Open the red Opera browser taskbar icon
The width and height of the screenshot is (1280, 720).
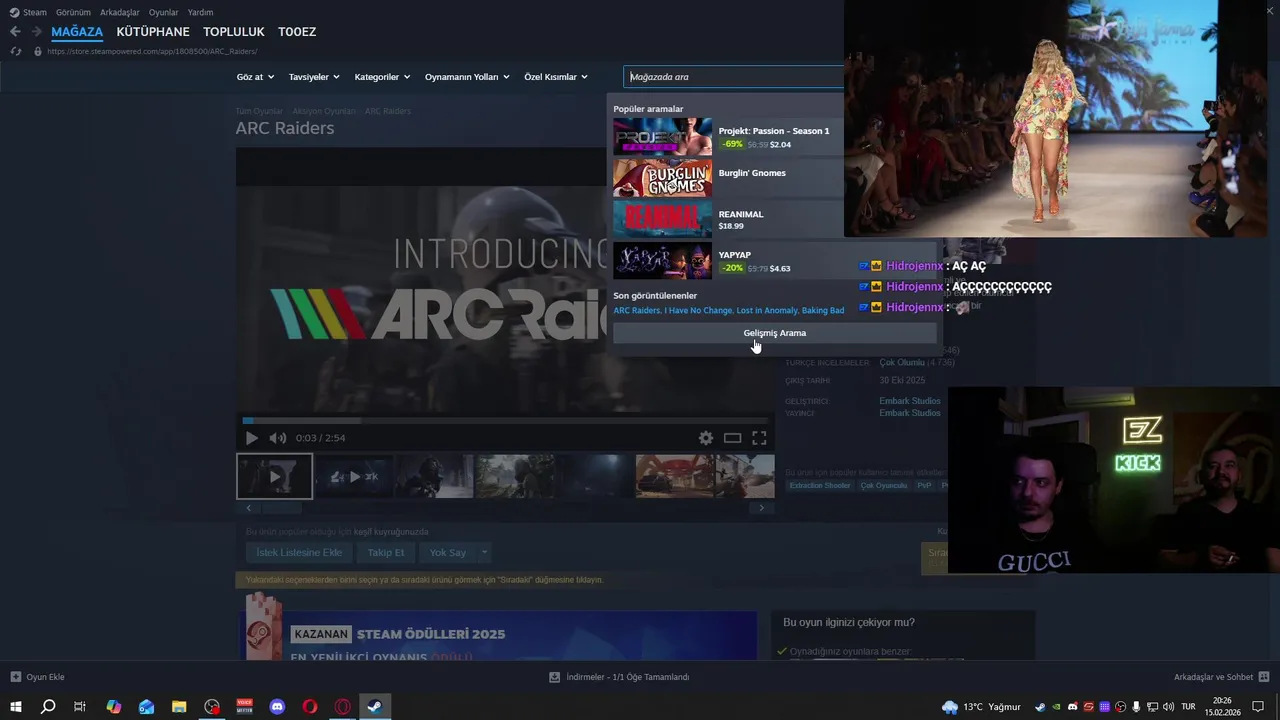pos(310,707)
